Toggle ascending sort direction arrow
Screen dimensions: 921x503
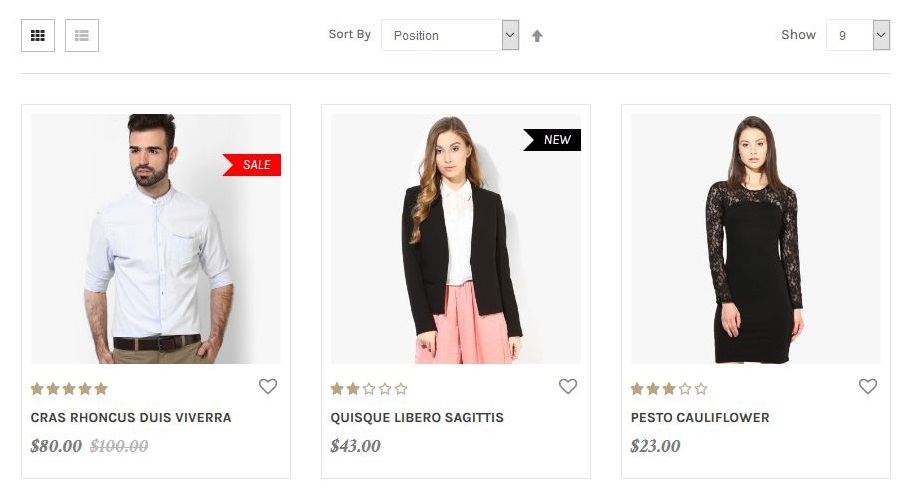click(x=537, y=36)
